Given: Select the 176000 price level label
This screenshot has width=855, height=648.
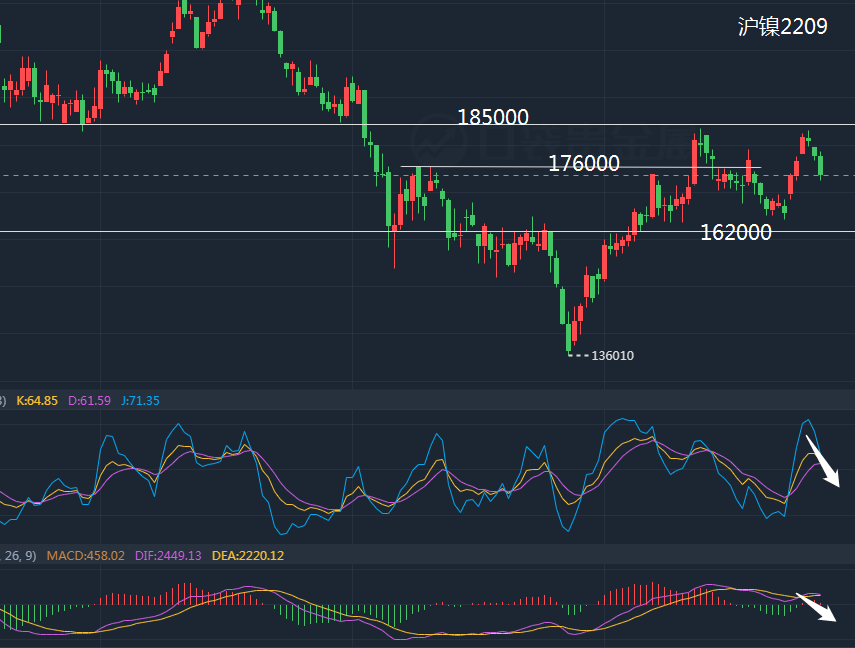Looking at the screenshot, I should tap(584, 163).
